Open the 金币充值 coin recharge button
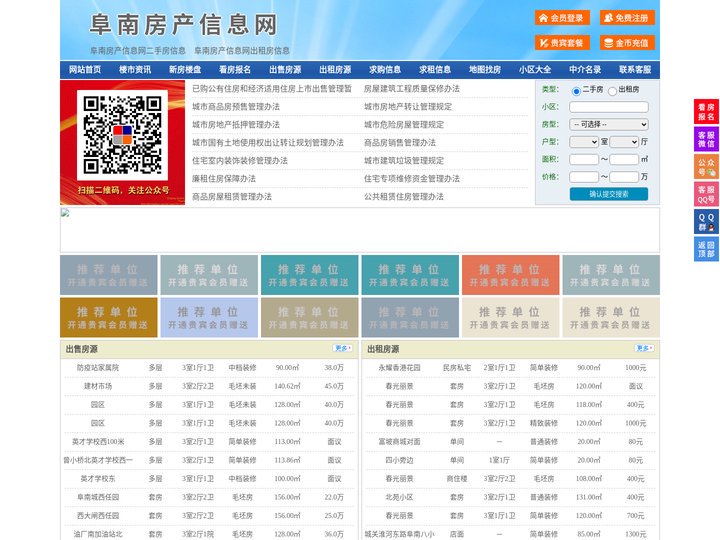Viewport: 720px width, 540px height. tap(627, 43)
